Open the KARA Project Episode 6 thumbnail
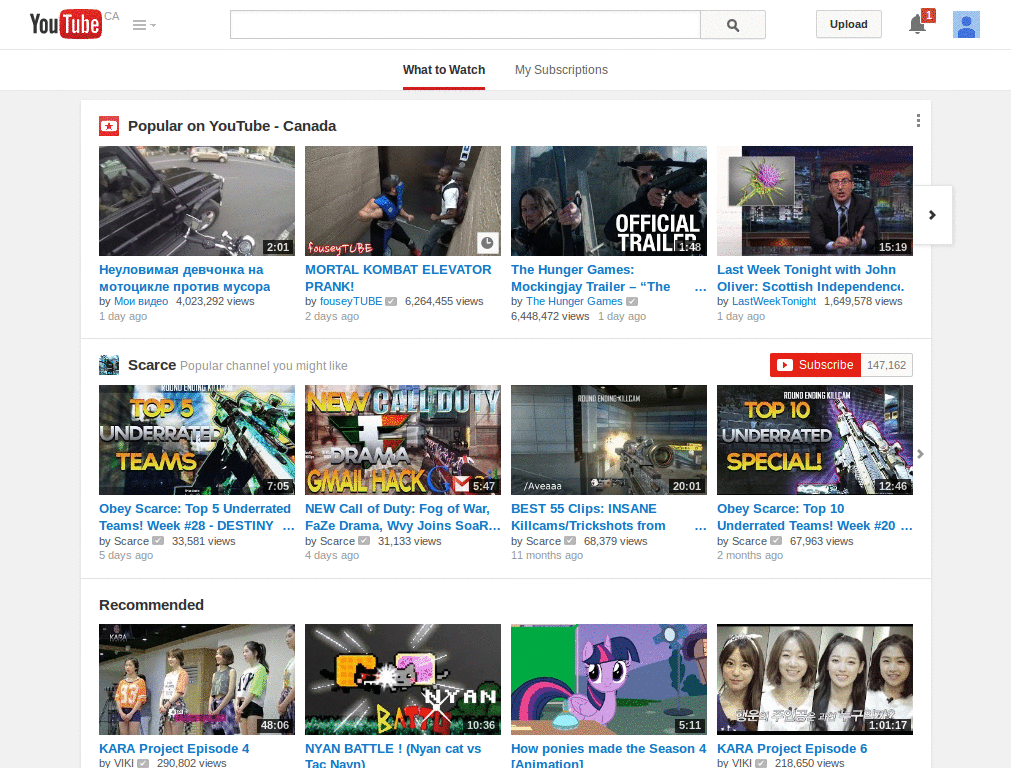Image resolution: width=1024 pixels, height=768 pixels. [815, 680]
